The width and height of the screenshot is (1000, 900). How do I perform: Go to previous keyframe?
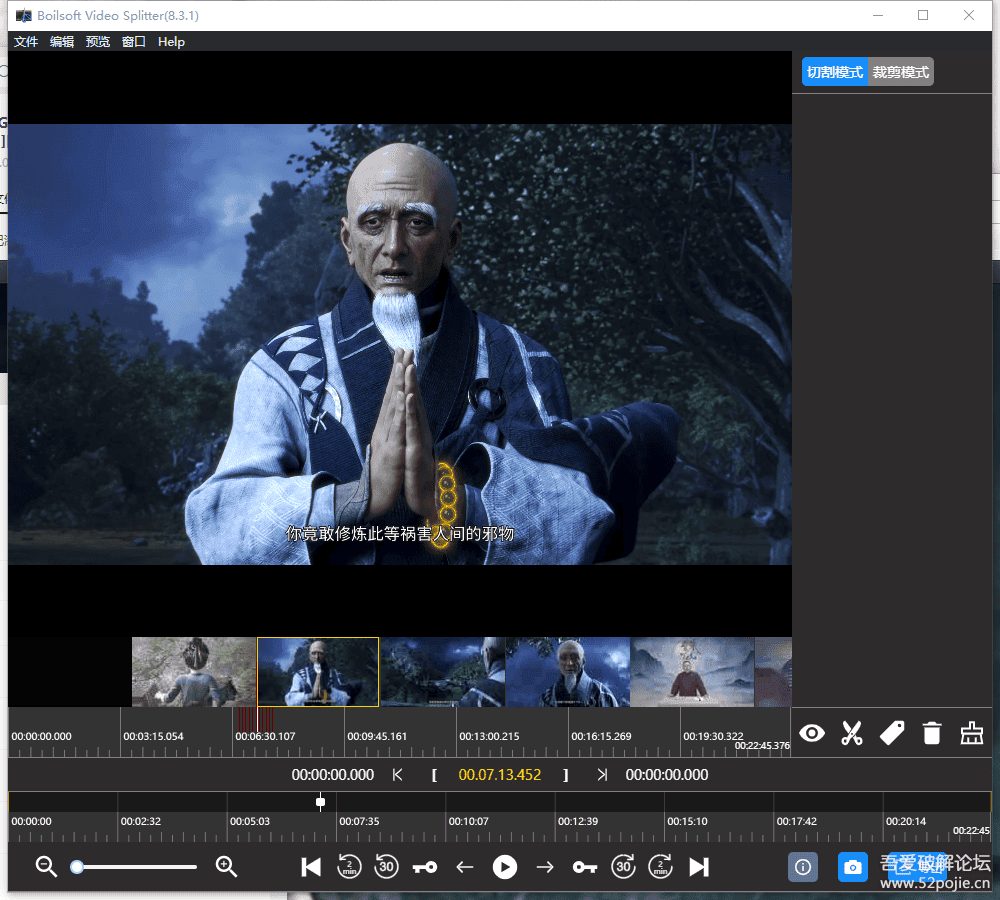click(x=425, y=867)
